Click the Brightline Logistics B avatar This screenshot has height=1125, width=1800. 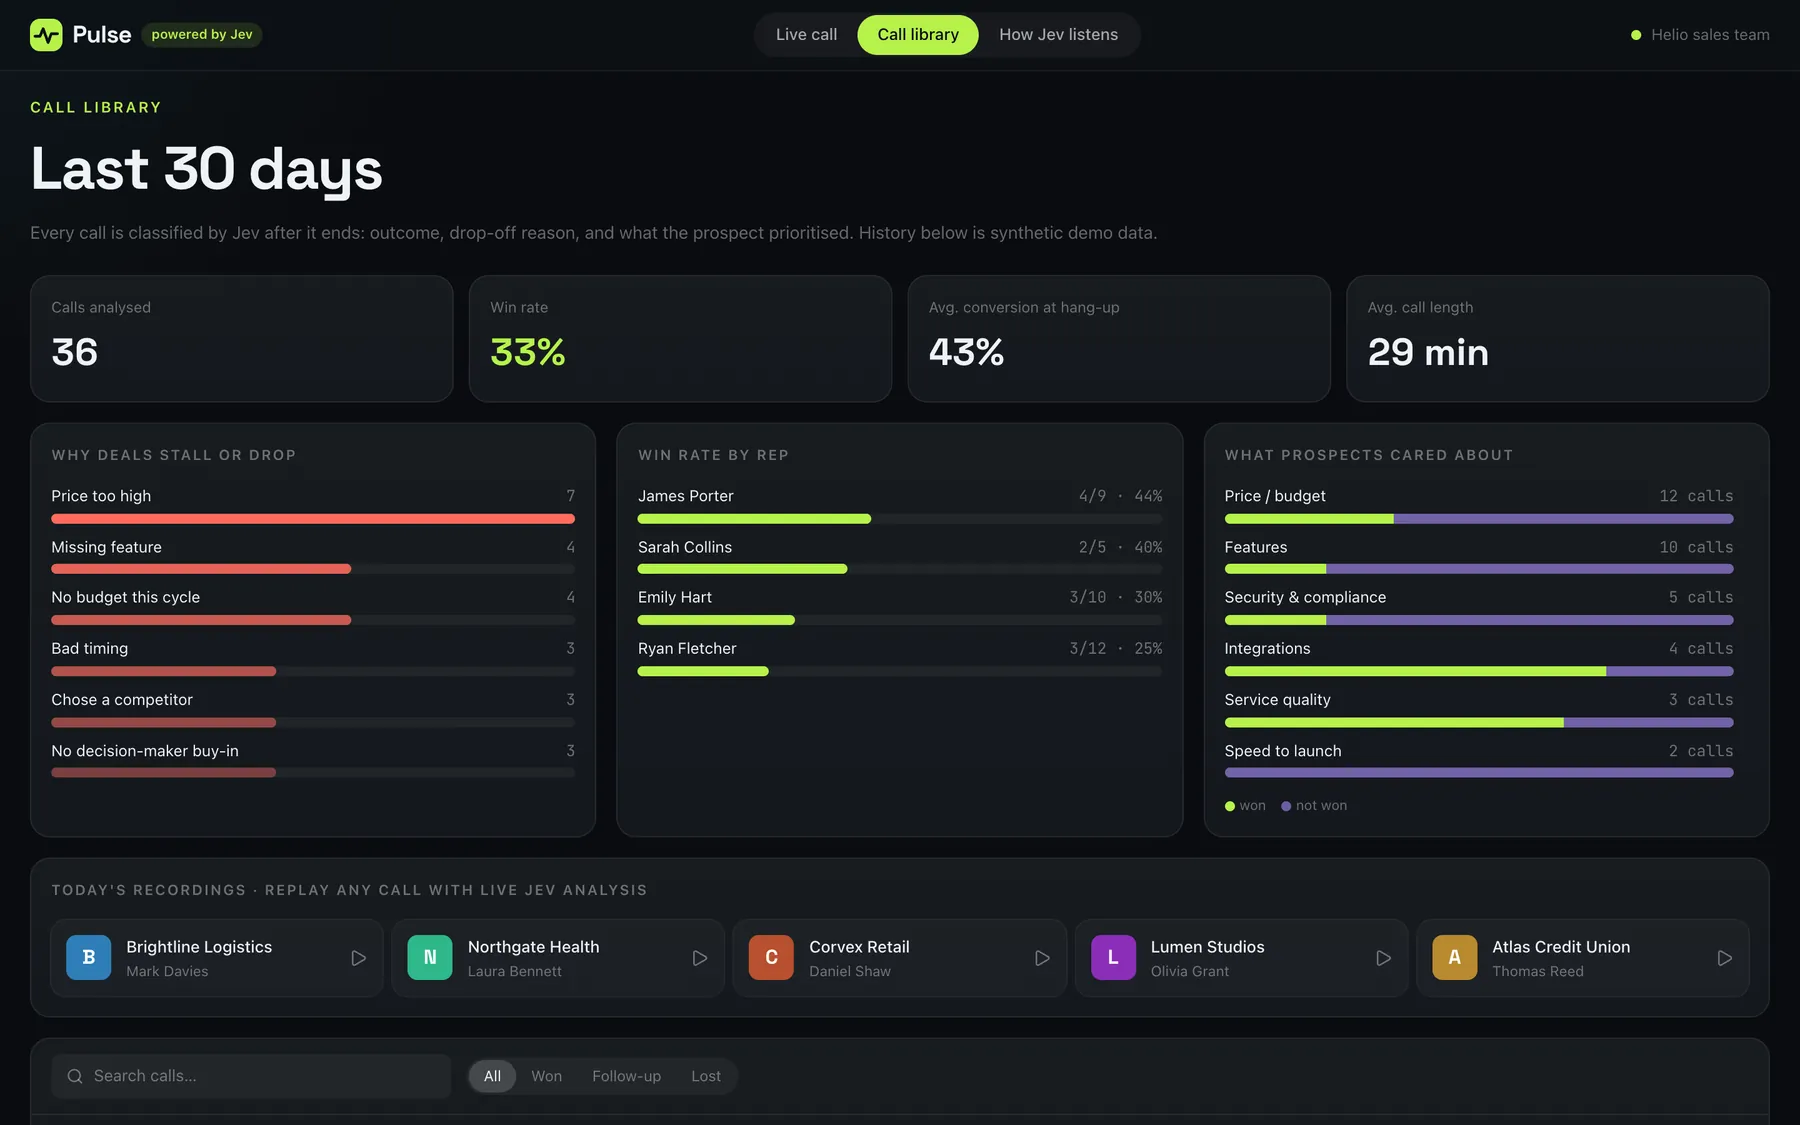point(89,958)
